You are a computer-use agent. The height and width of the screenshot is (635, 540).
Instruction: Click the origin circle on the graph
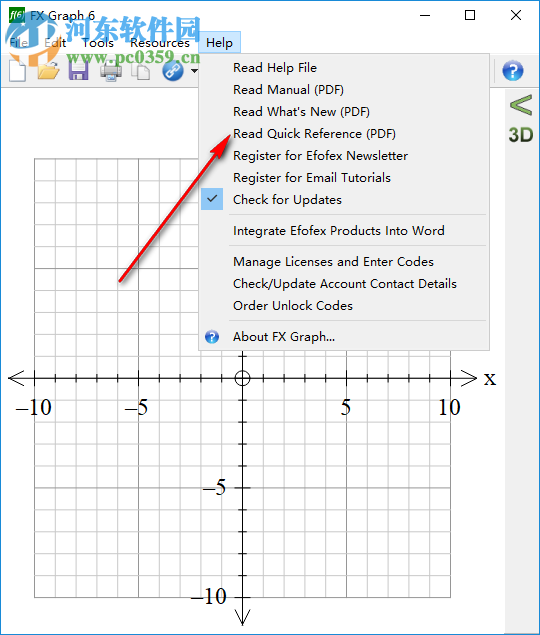point(242,378)
